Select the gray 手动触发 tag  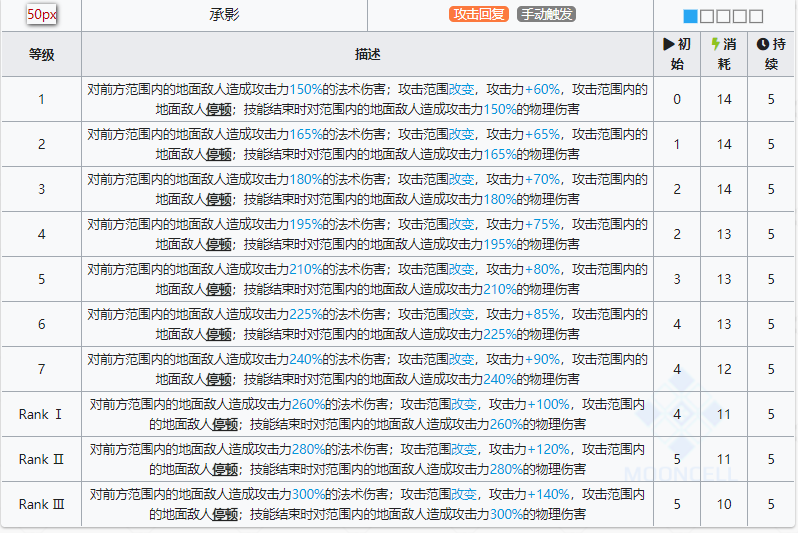click(546, 14)
